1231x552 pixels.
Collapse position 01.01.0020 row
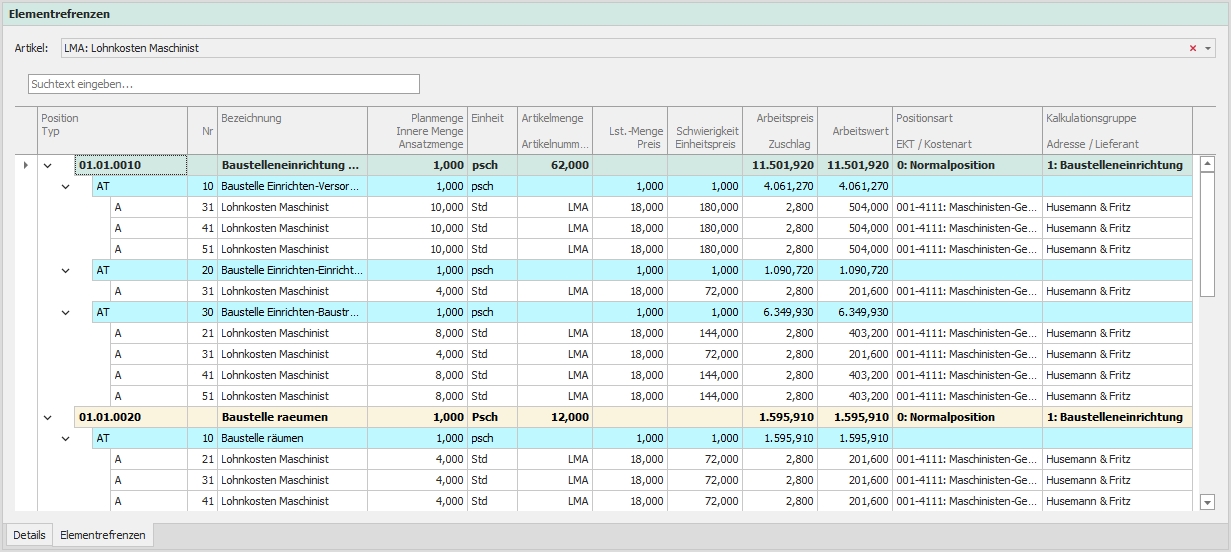click(x=47, y=417)
